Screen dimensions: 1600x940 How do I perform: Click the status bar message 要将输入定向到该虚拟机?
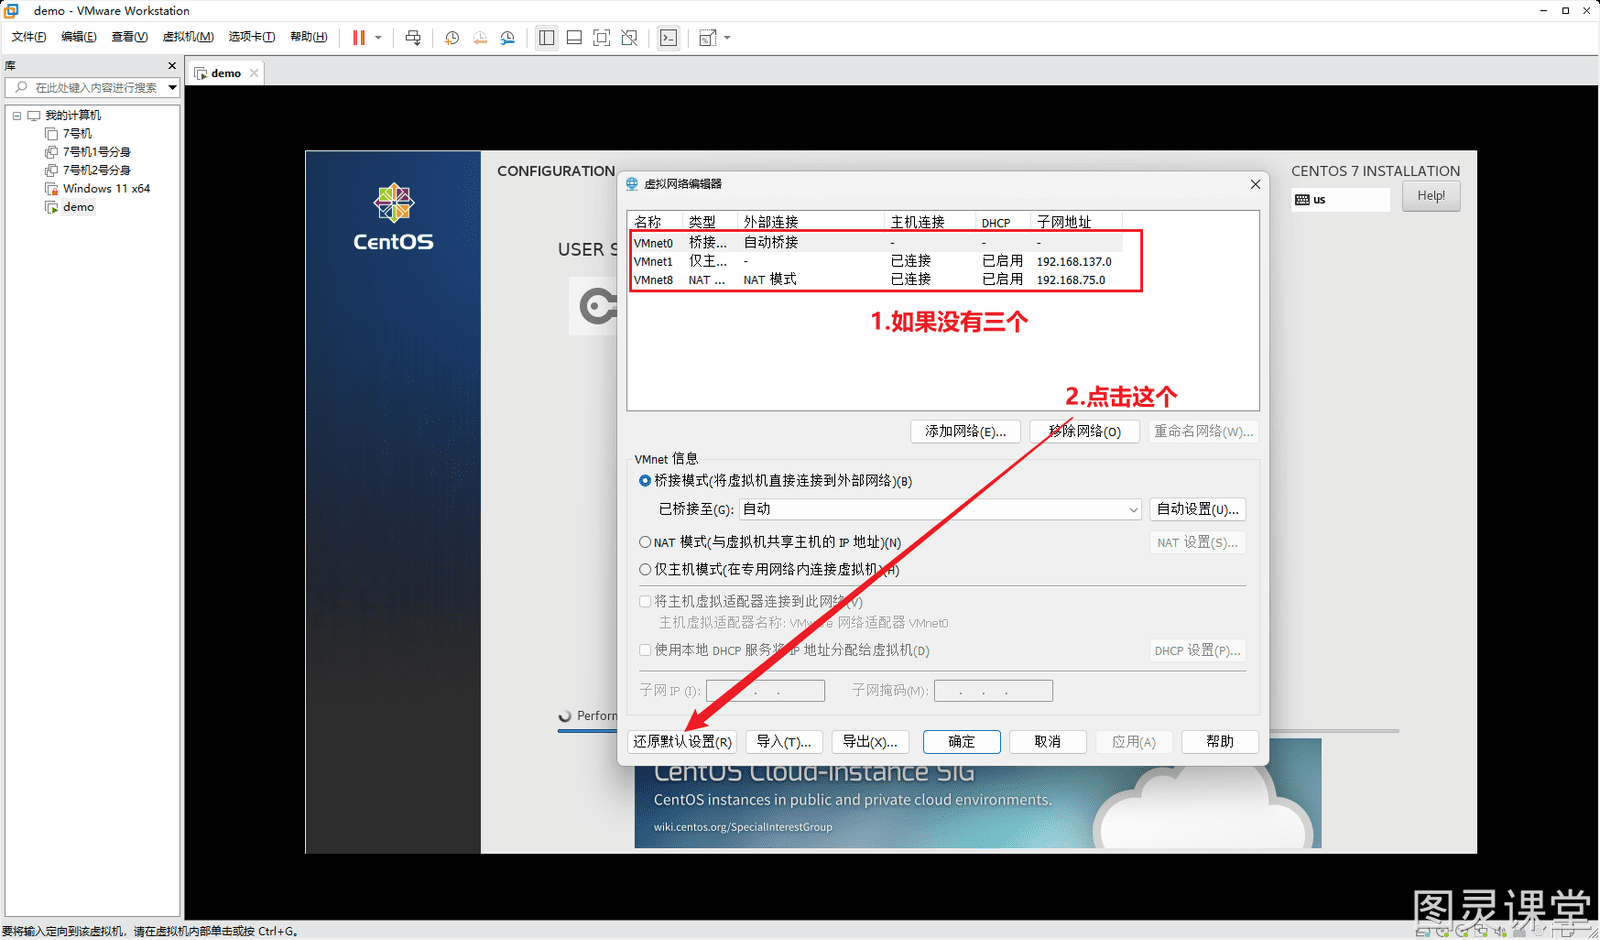click(x=150, y=931)
